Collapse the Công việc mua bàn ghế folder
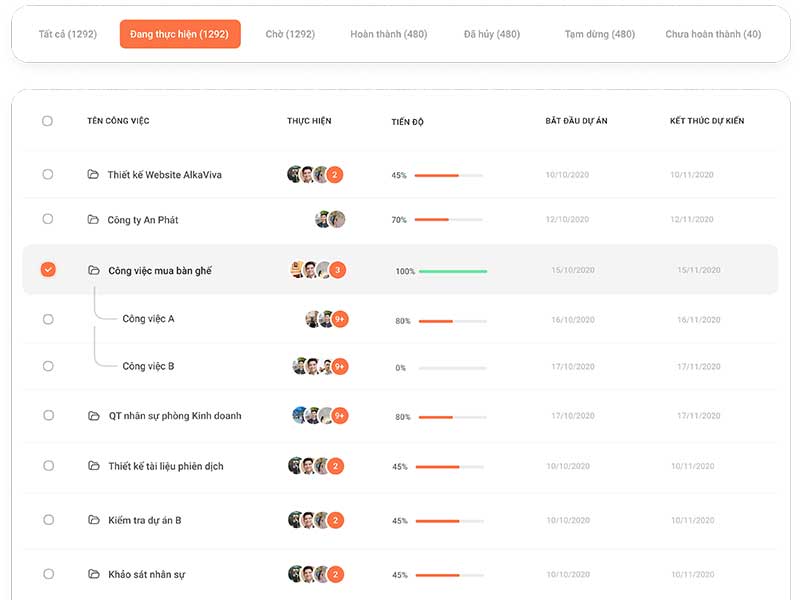This screenshot has height=600, width=800. 94,270
